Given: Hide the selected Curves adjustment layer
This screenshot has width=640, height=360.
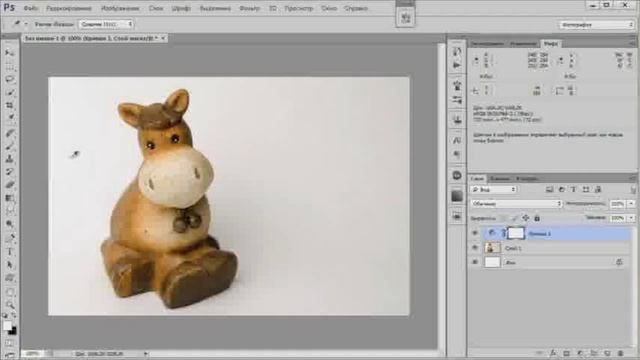Looking at the screenshot, I should (475, 233).
